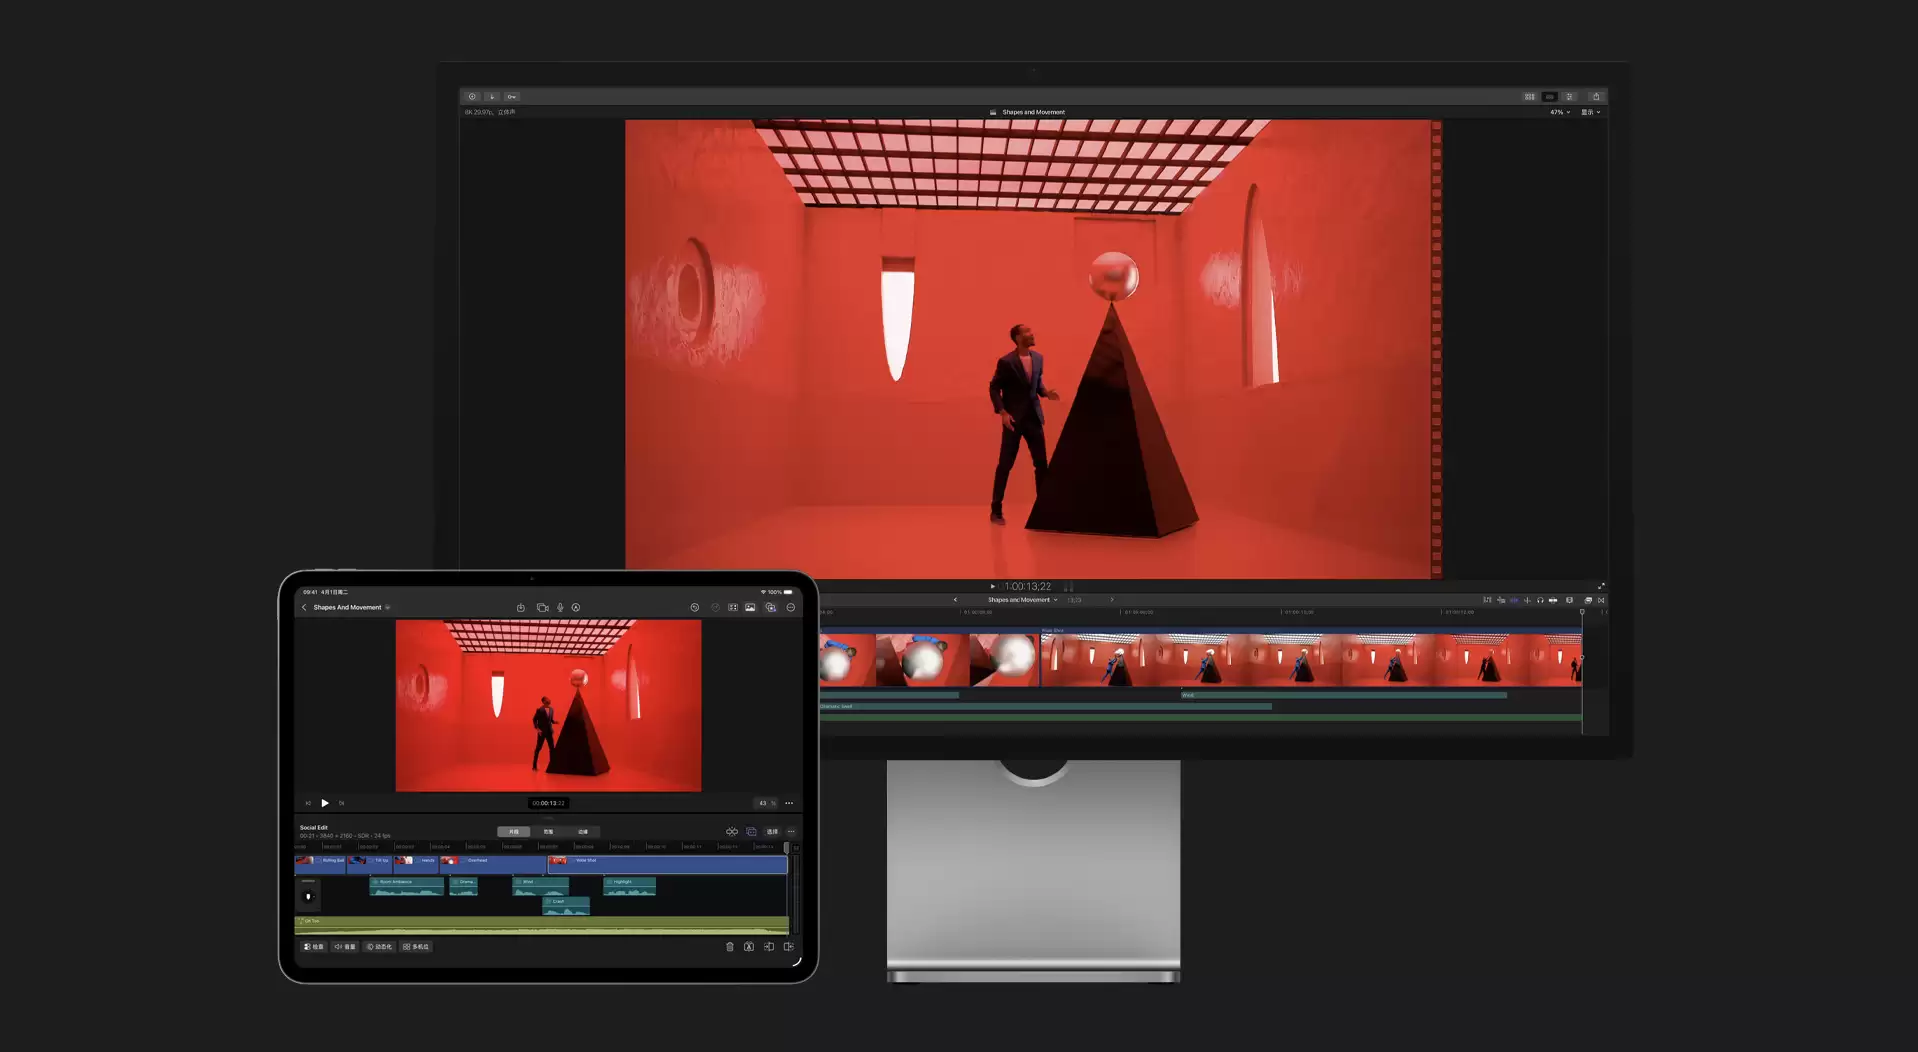Open the 显示 view options dropdown
1918x1052 pixels.
tap(1590, 112)
